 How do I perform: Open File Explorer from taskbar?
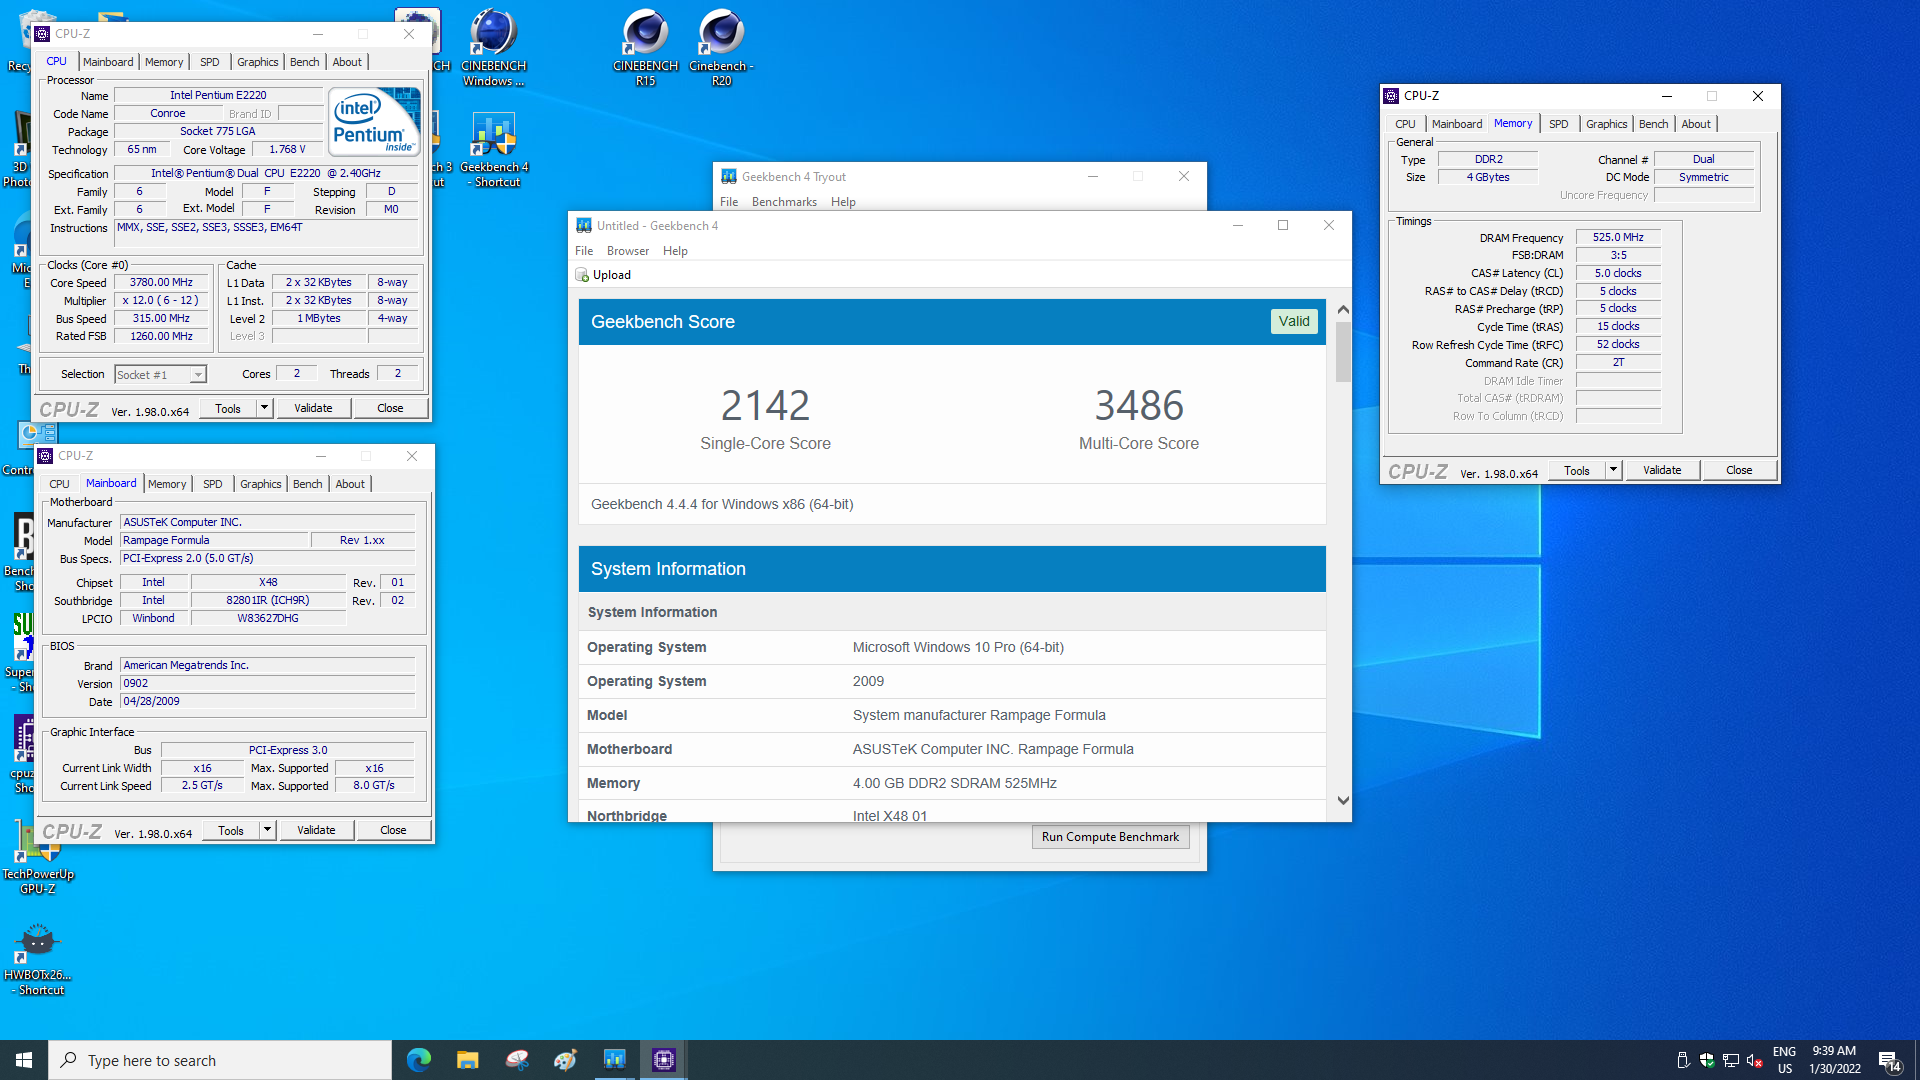(468, 1060)
